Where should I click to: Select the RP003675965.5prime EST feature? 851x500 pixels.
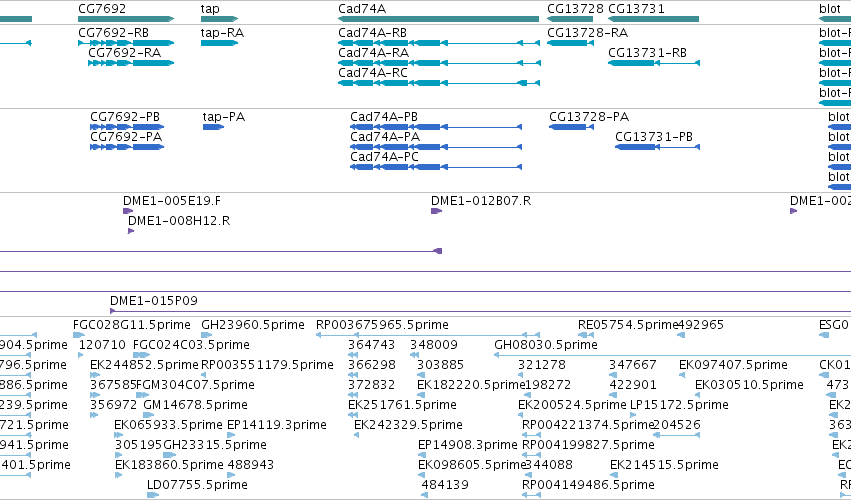click(428, 335)
